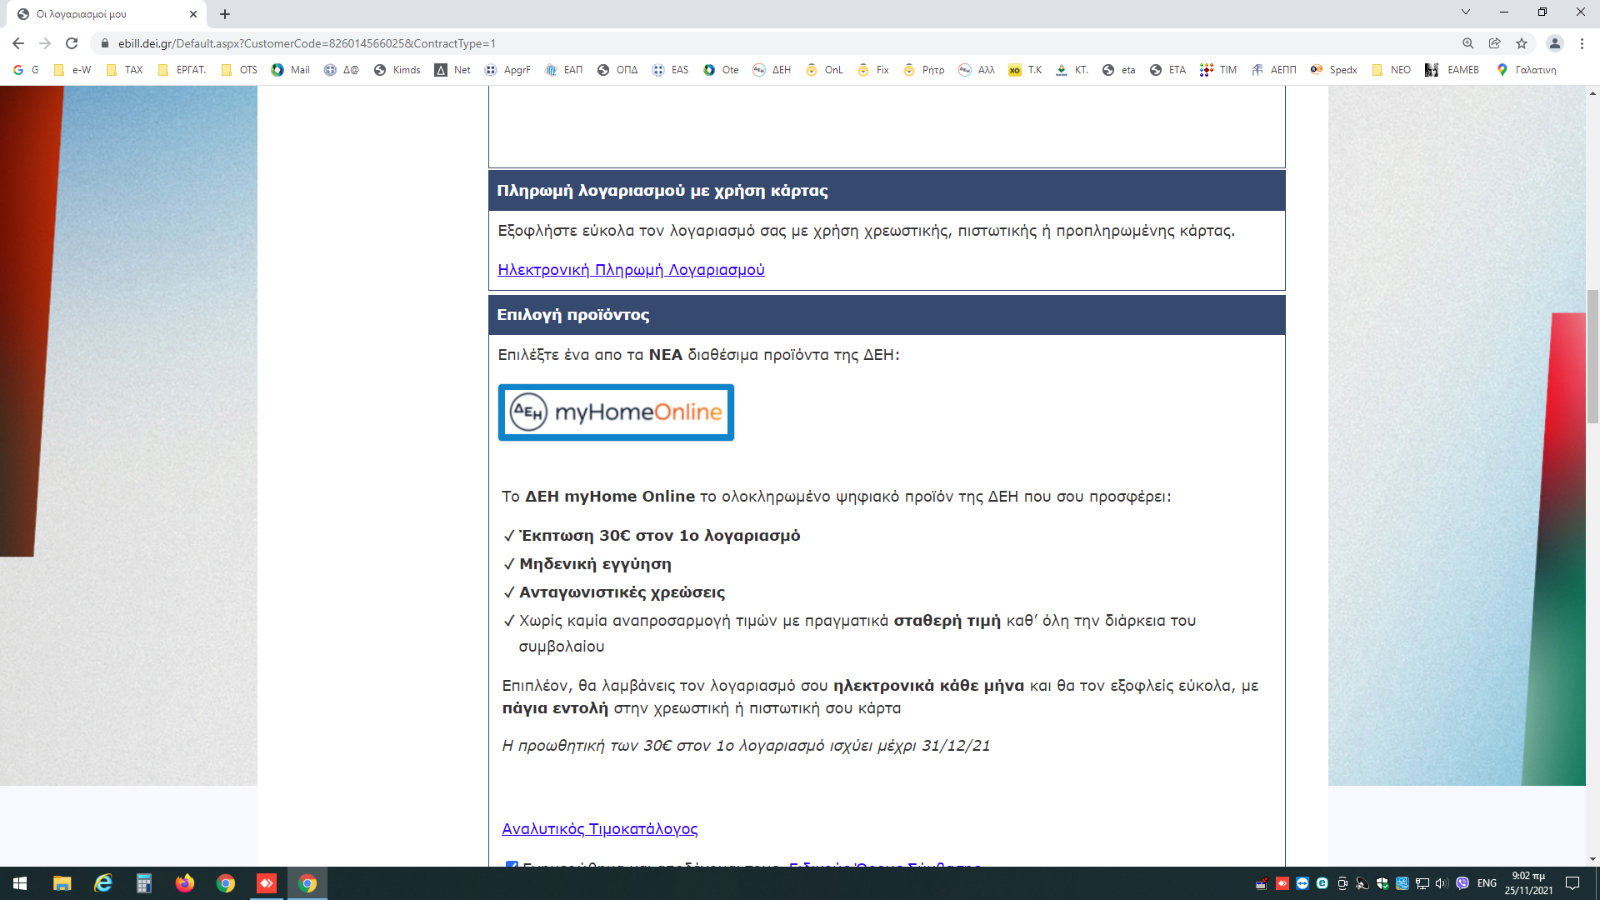Open the Viber tray icon
1600x900 pixels.
coord(1463,883)
